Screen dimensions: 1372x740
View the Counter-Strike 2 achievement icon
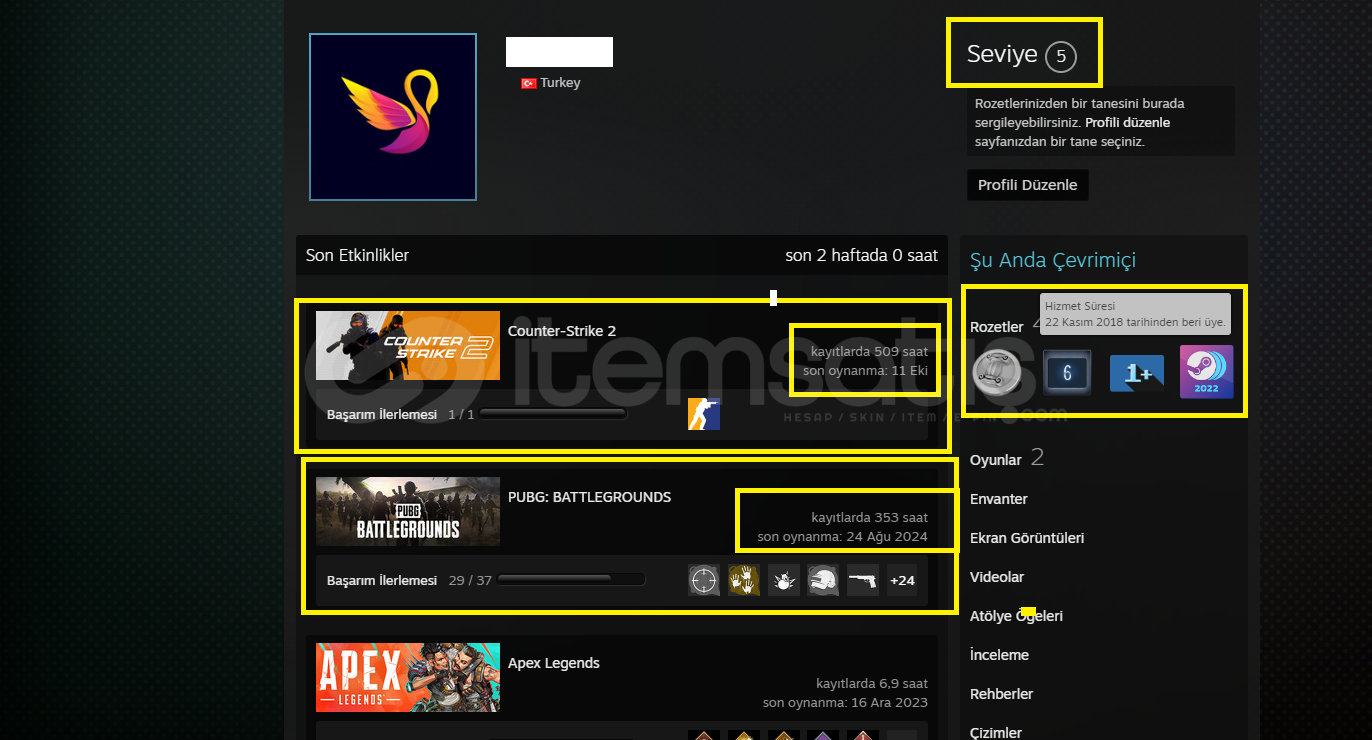704,414
